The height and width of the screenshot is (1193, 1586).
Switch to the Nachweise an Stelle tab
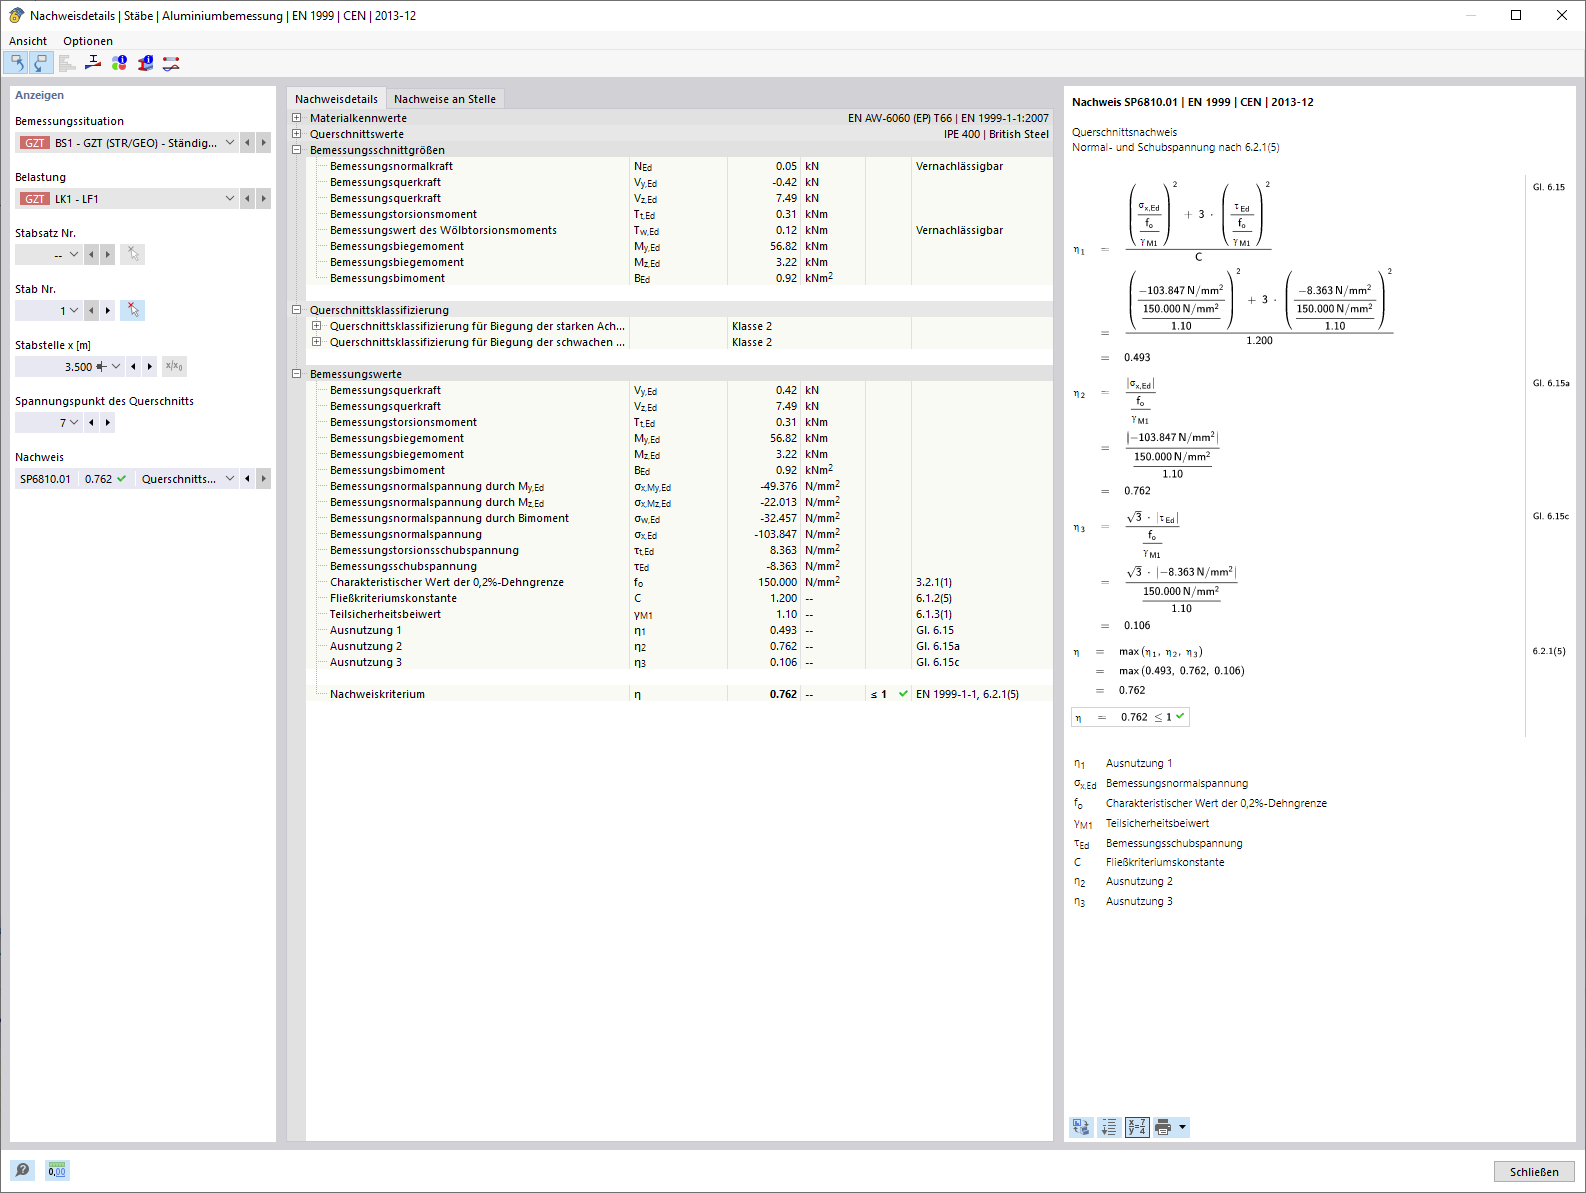[x=445, y=99]
